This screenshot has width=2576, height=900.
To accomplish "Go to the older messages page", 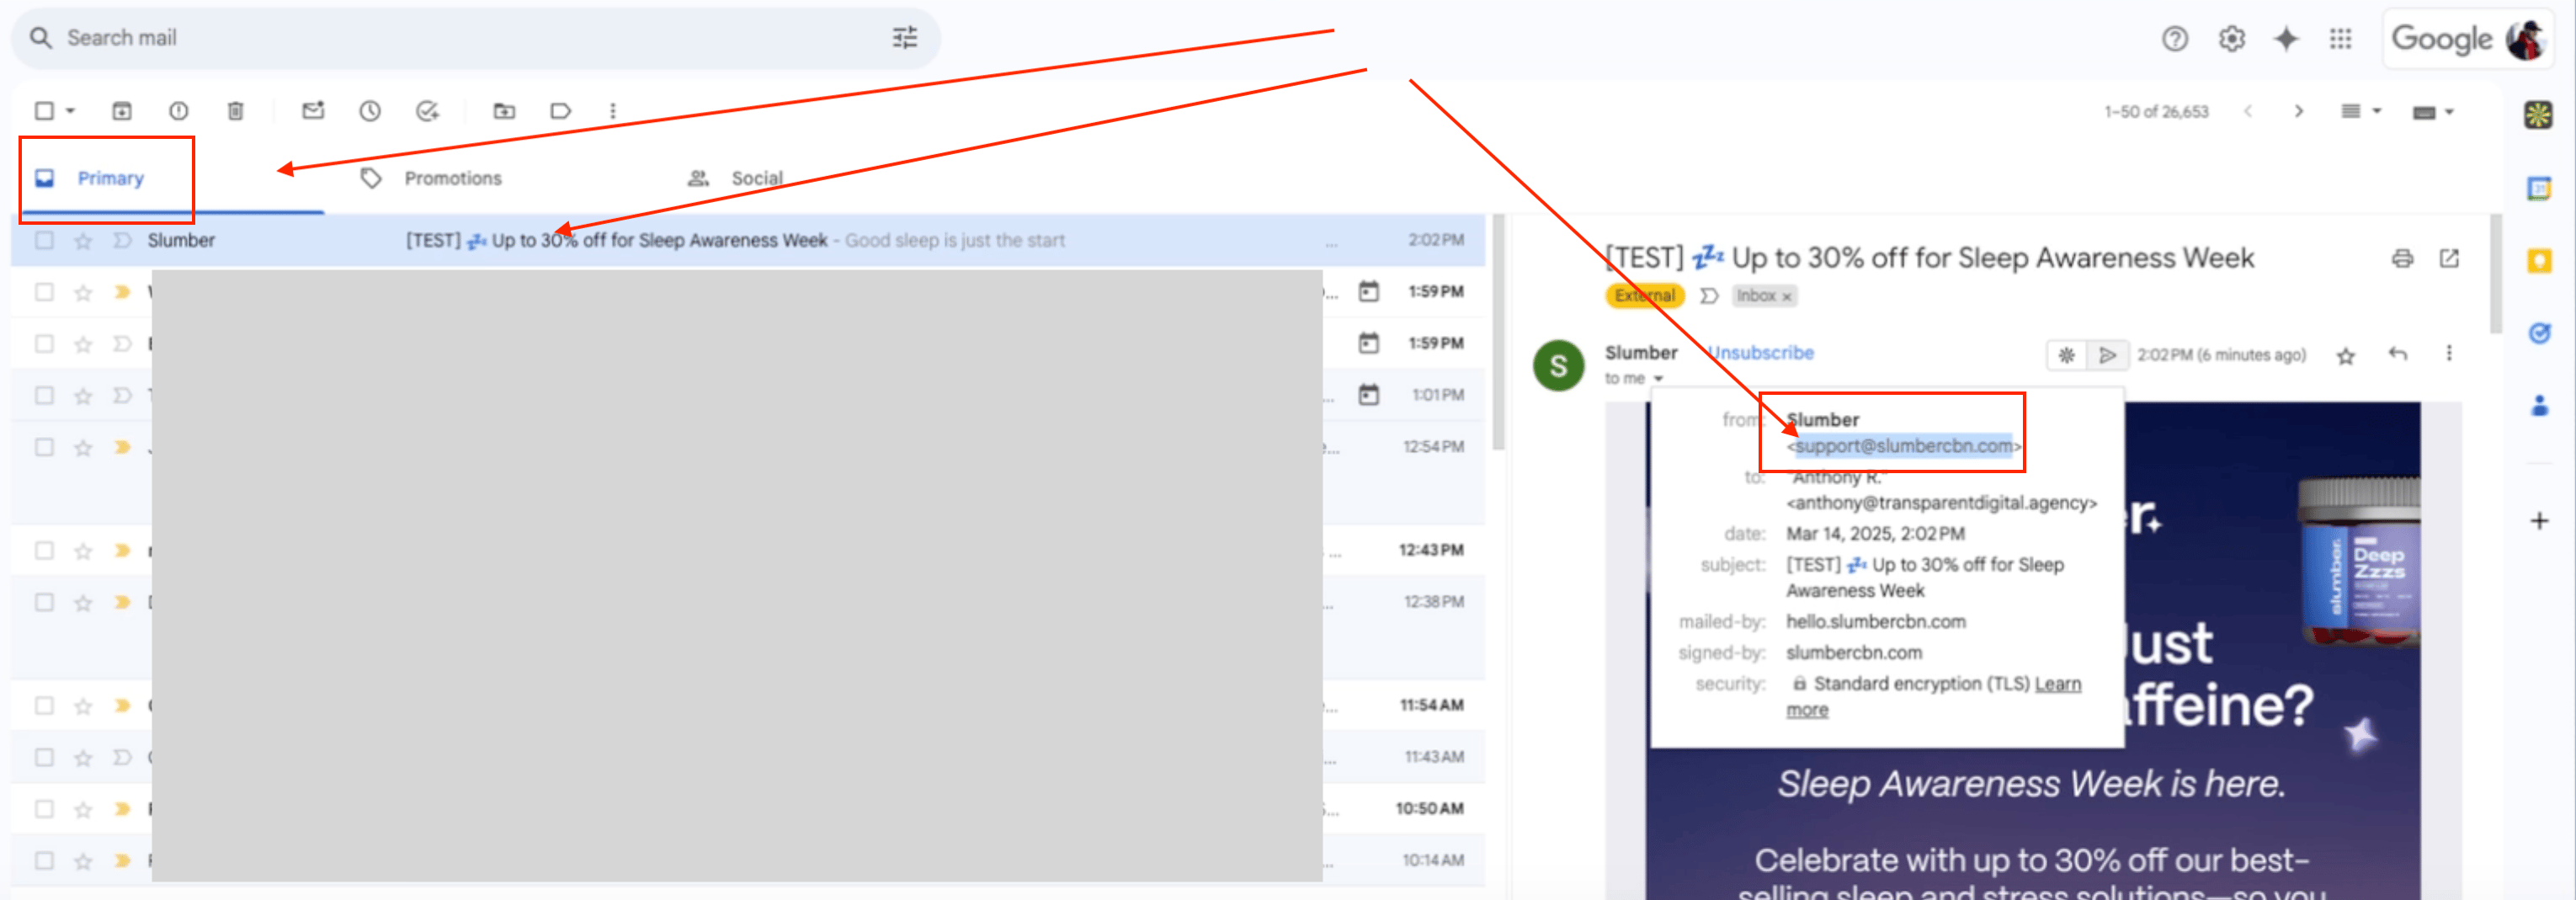I will tap(2298, 111).
